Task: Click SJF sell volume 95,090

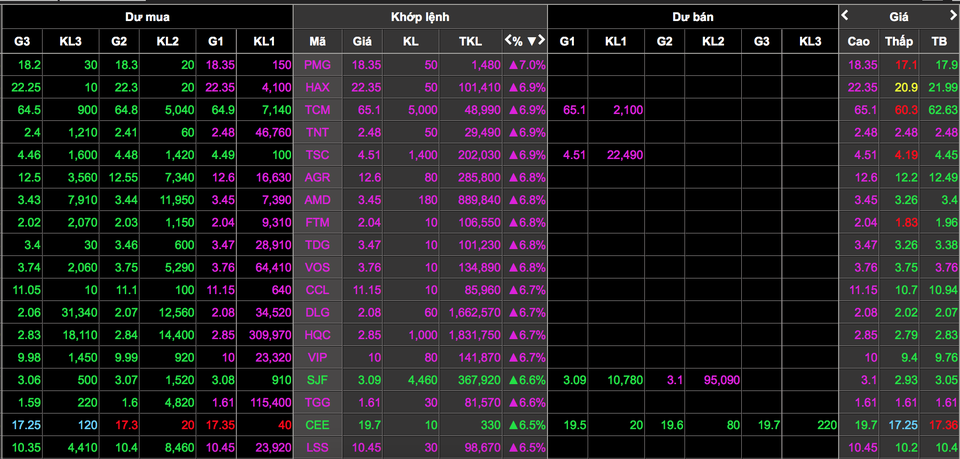Action: (x=721, y=380)
